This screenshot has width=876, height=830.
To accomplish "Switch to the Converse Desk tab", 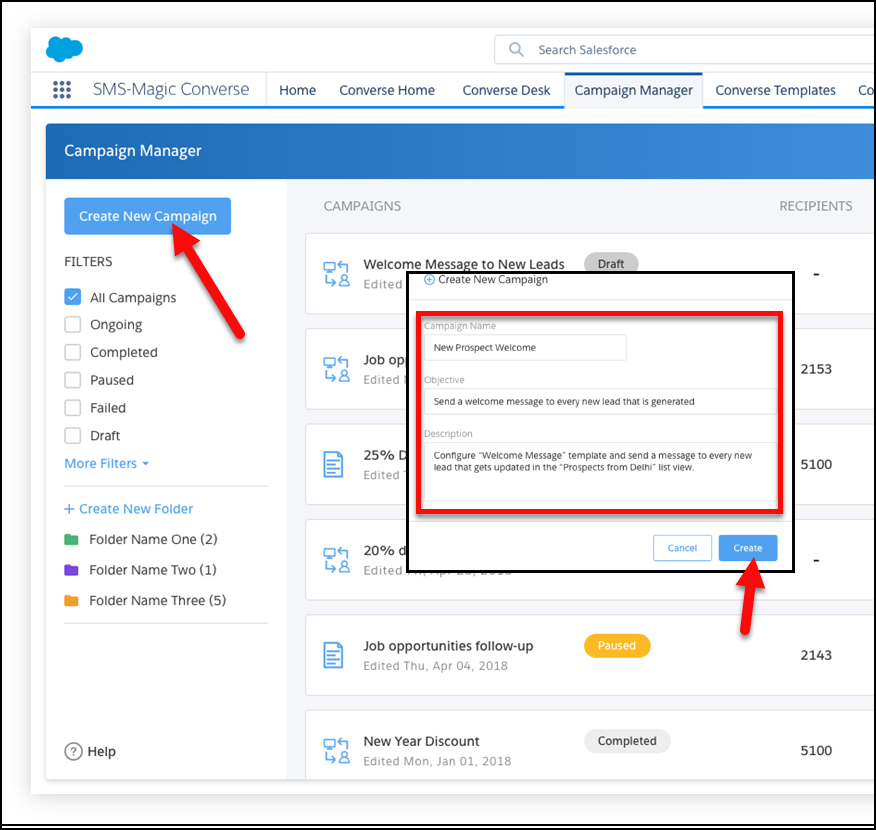I will tap(506, 90).
